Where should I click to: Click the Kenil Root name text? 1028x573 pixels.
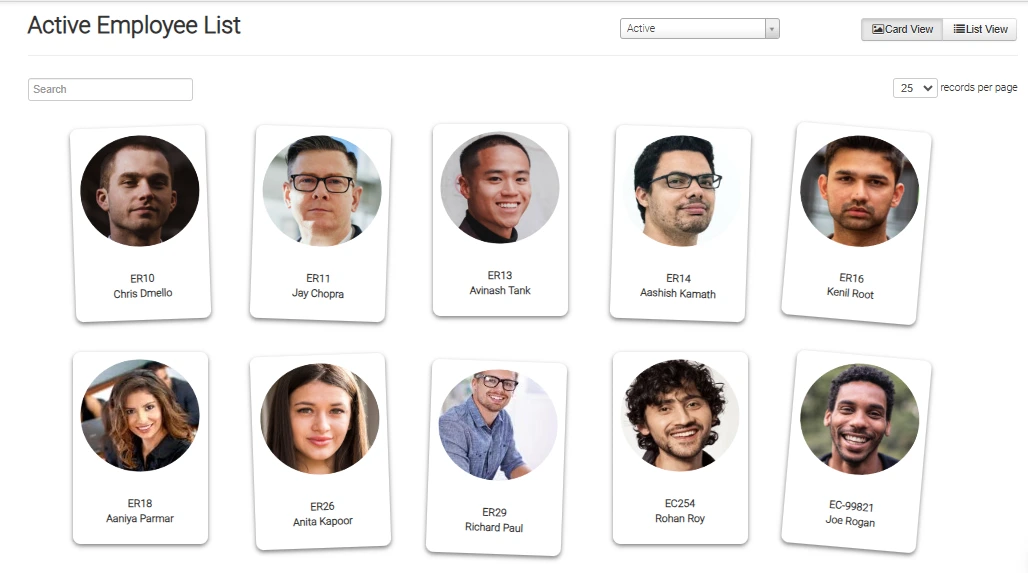tap(851, 294)
